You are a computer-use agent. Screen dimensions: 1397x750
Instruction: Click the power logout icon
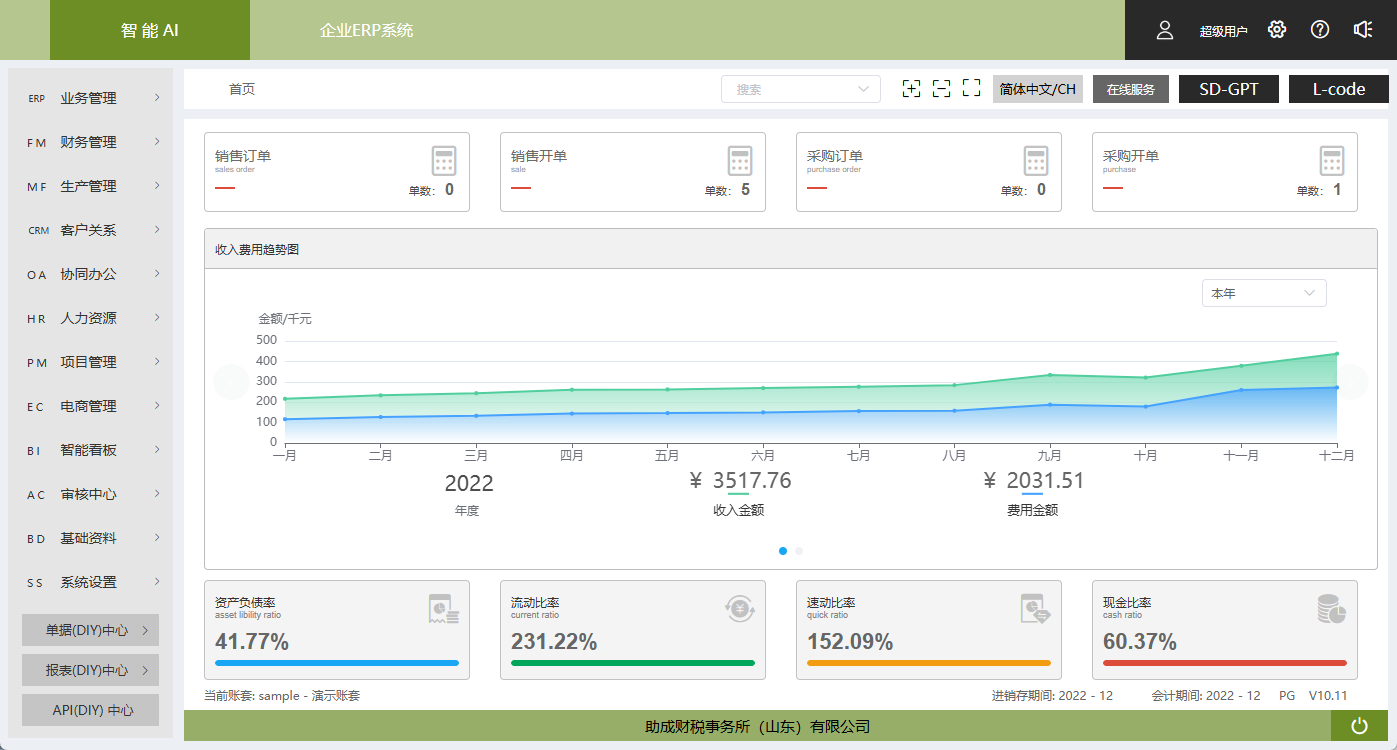tap(1359, 726)
